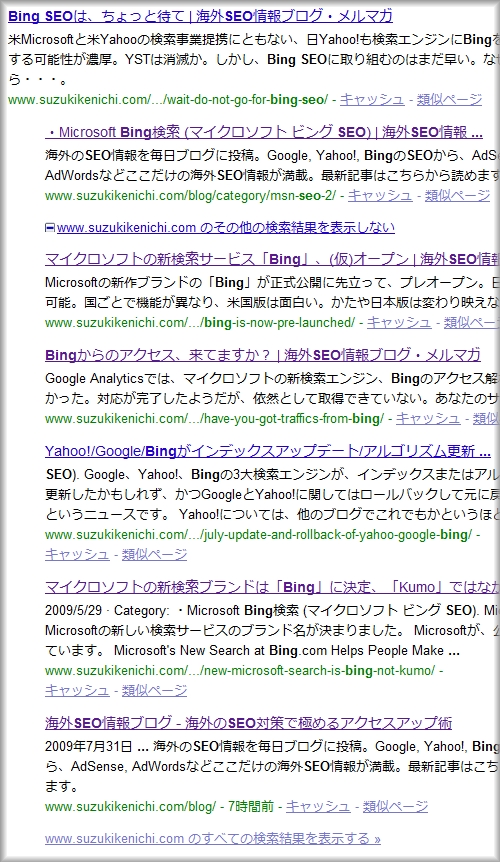
Task: Open キャッシュ link for wait-do-not-go-for-bing-seo result
Action: 372,100
